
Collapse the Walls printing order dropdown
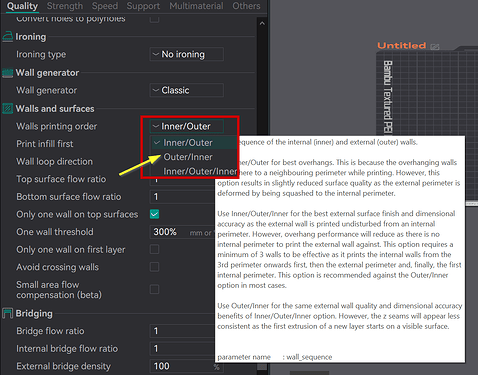coord(187,126)
